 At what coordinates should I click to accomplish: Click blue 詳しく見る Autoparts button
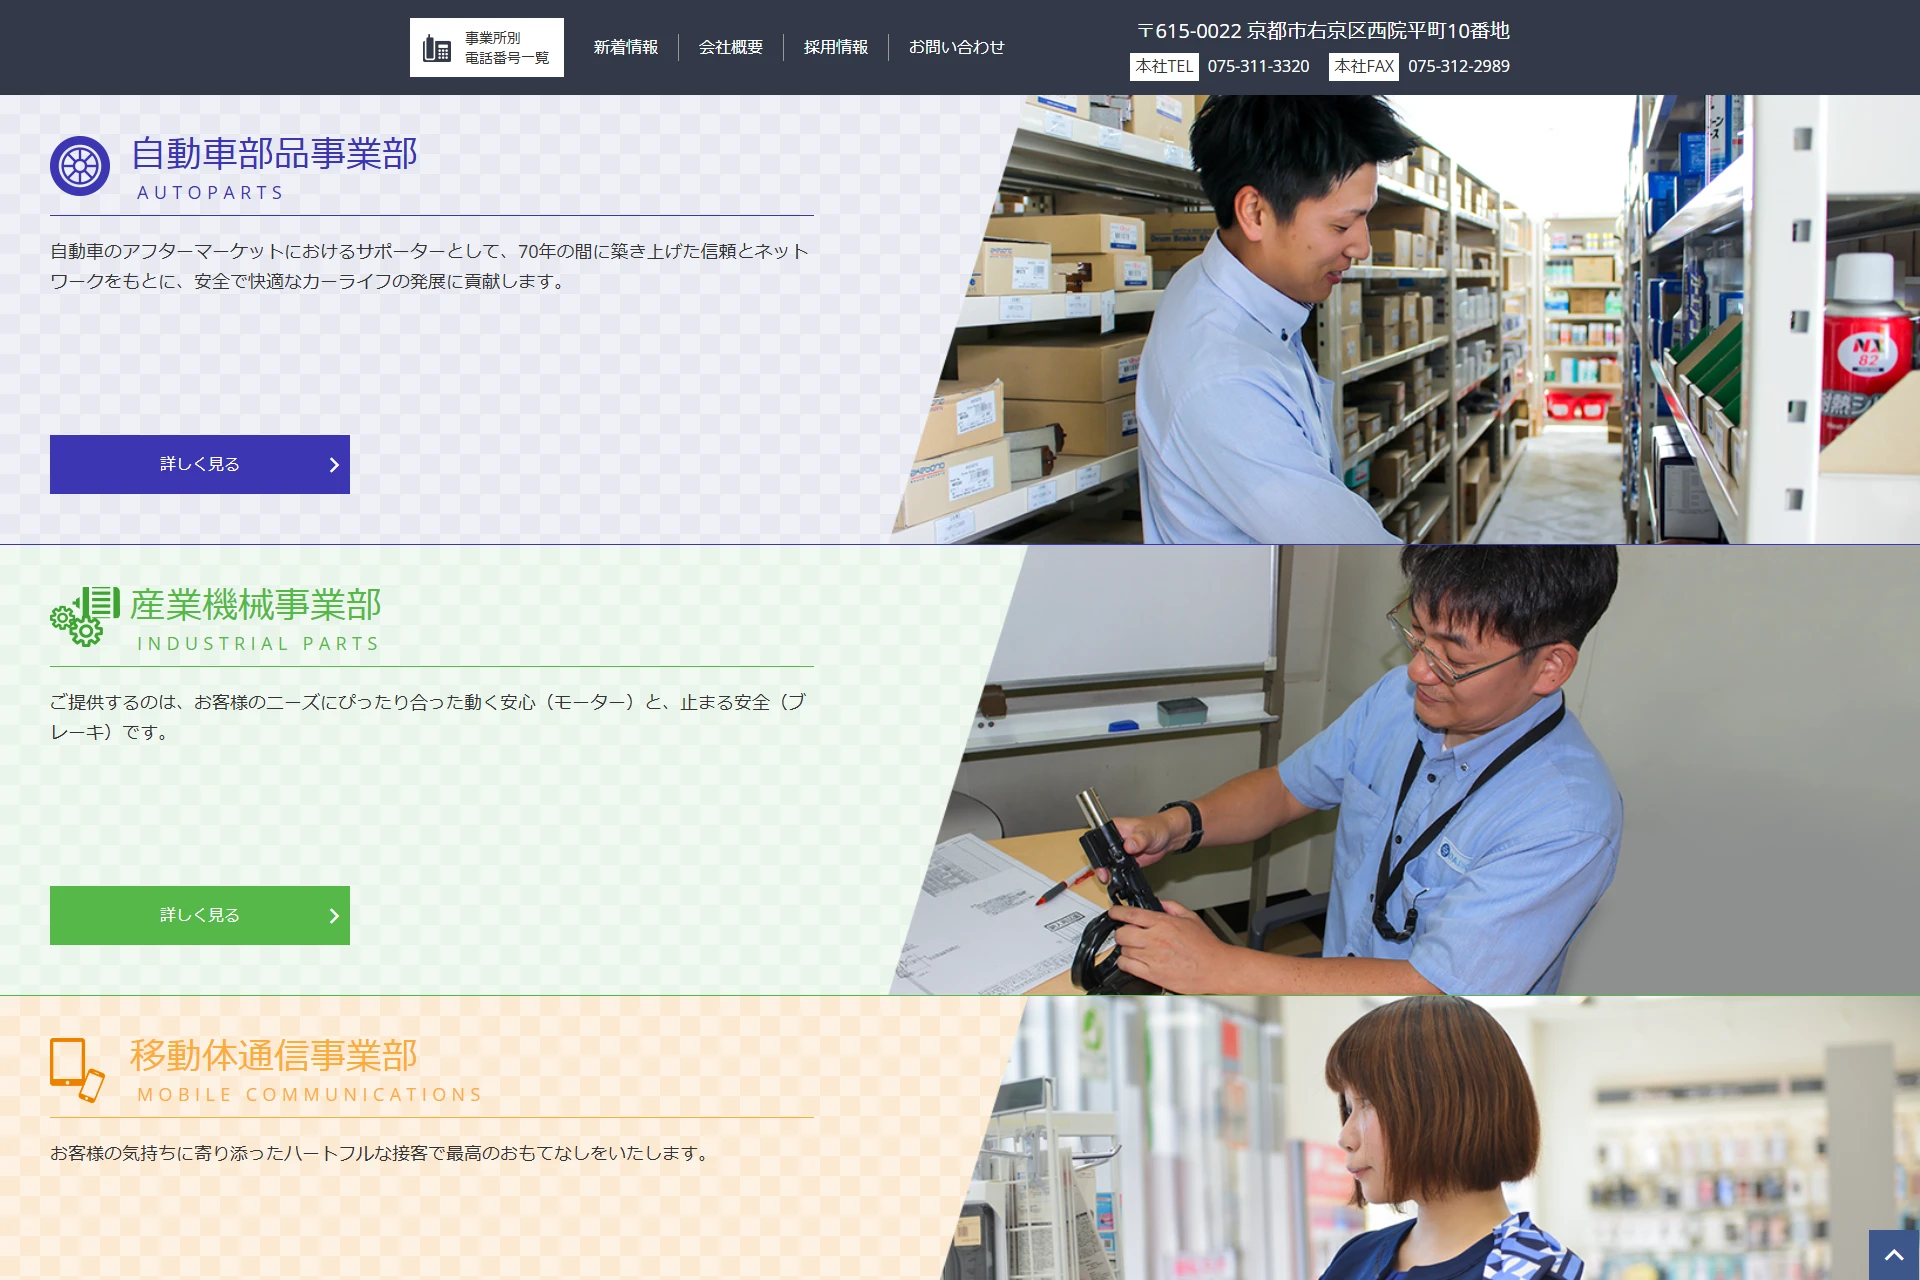200,464
